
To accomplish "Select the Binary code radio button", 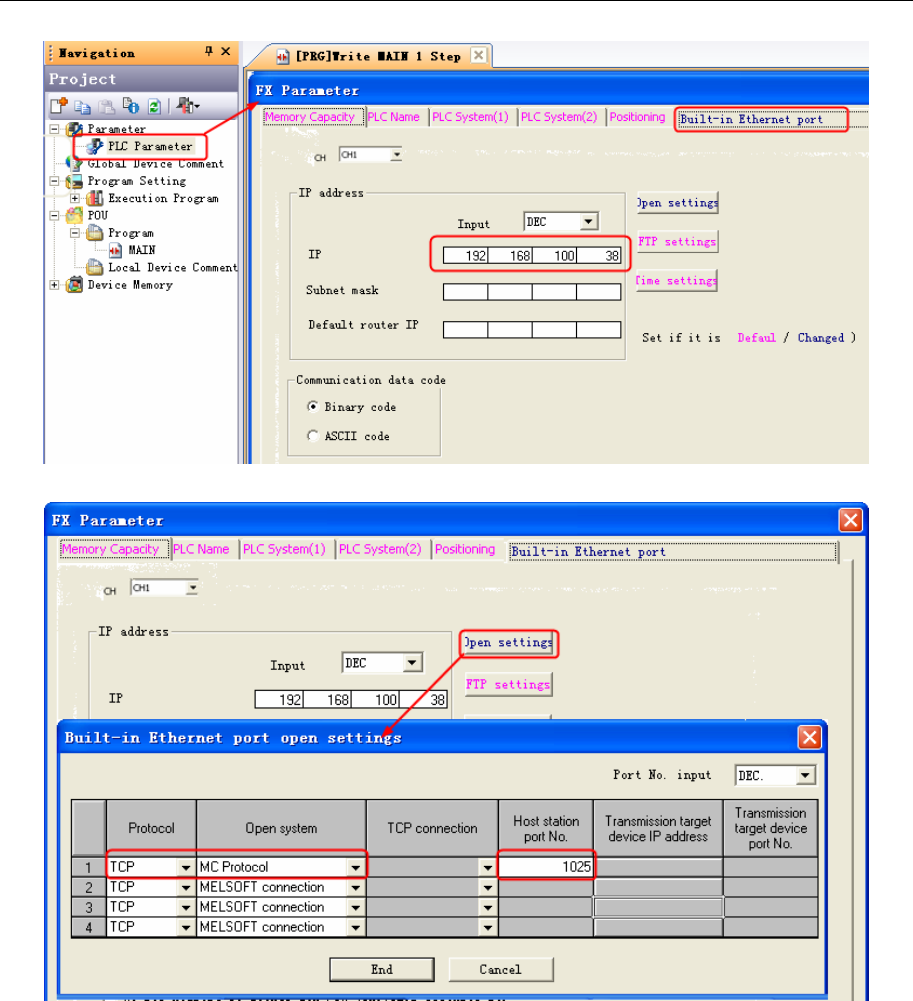I will tap(313, 407).
